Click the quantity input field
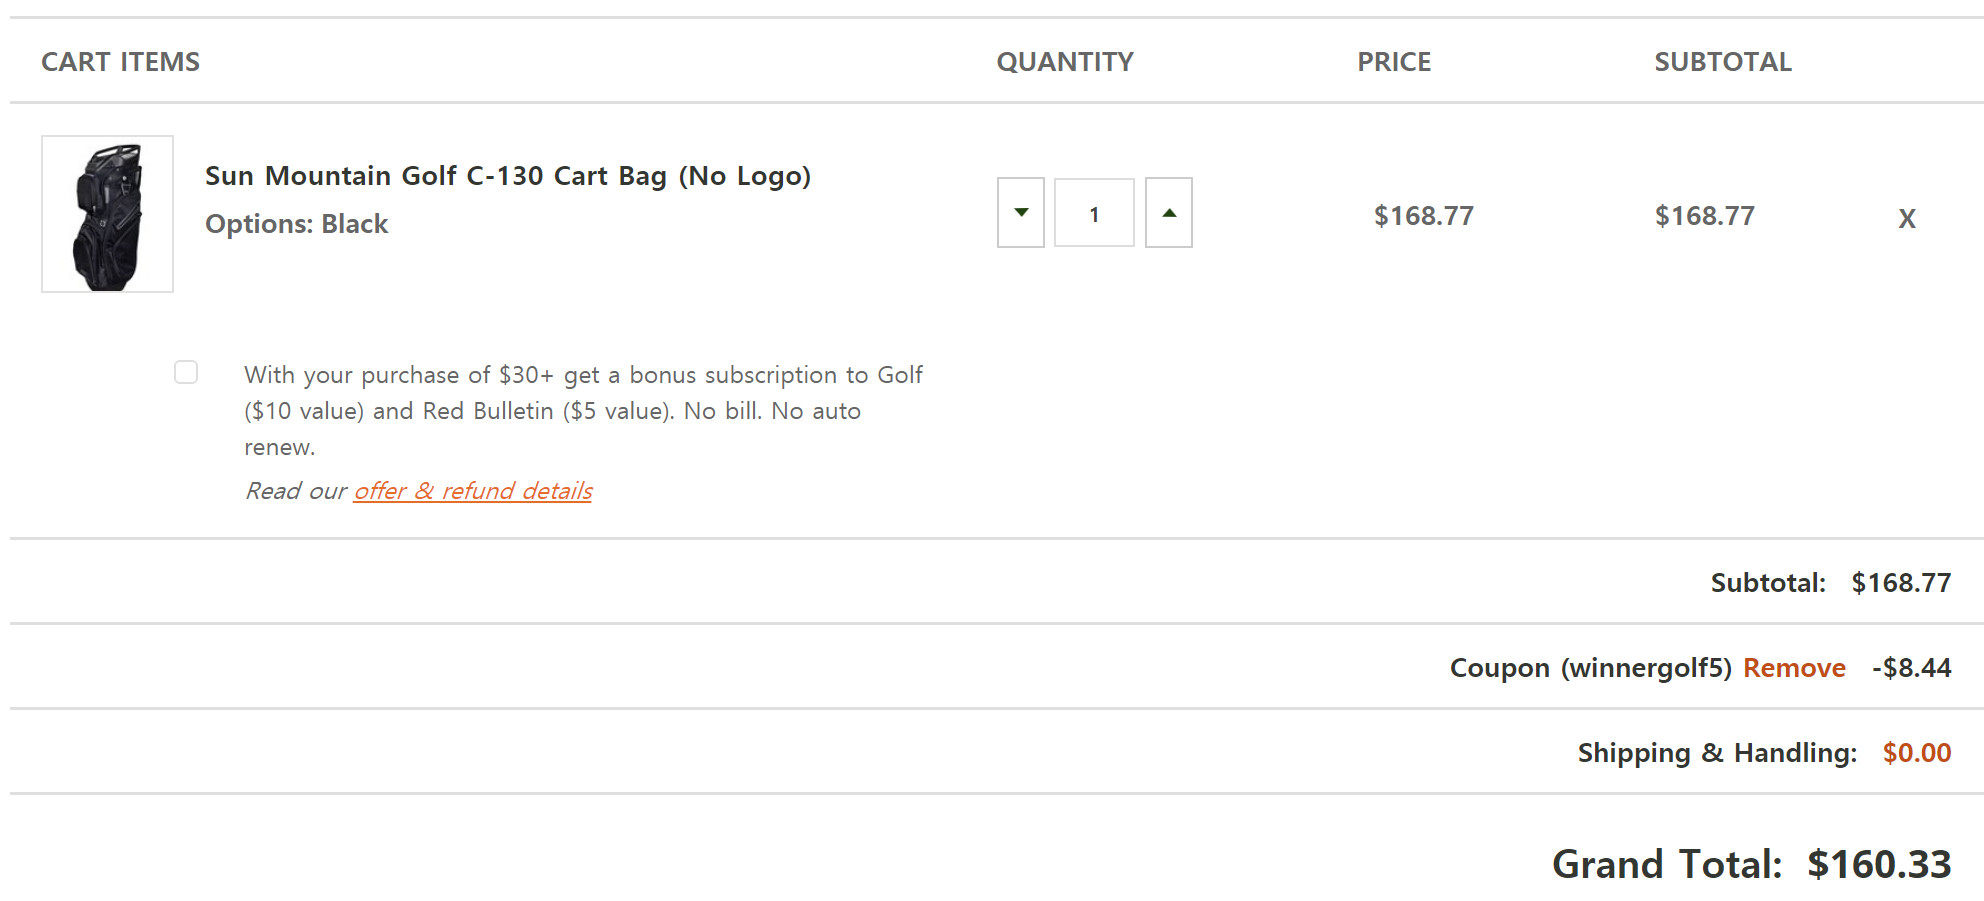The width and height of the screenshot is (1984, 901). click(1094, 213)
